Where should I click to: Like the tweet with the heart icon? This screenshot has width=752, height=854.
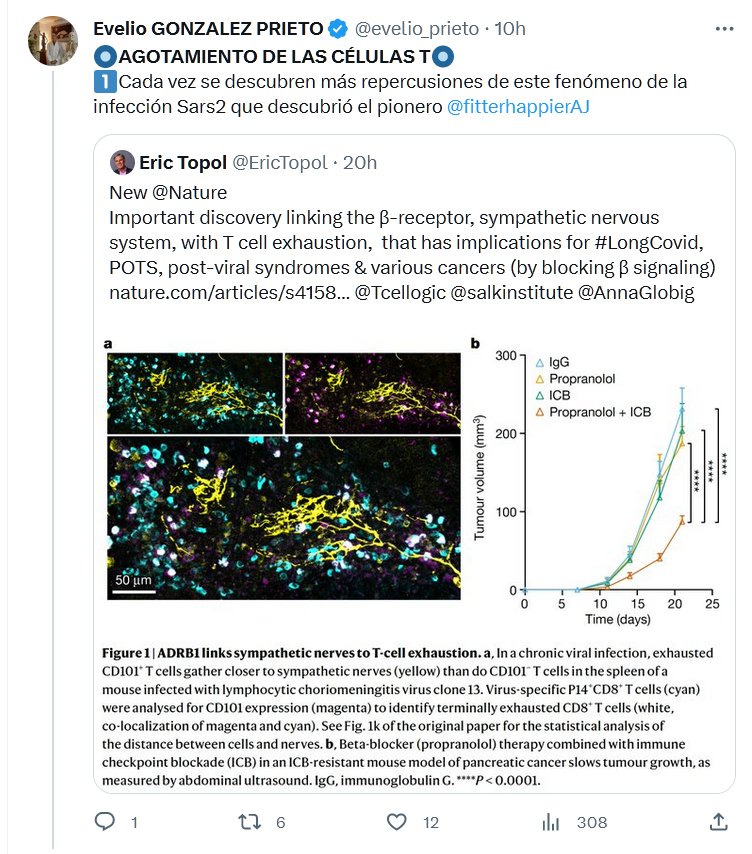click(x=397, y=822)
